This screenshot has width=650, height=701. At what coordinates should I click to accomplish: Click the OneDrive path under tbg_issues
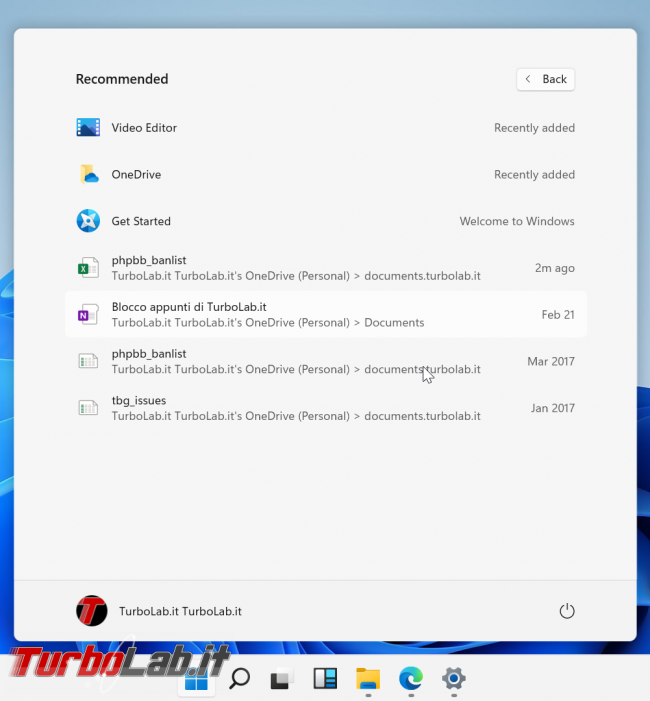pyautogui.click(x=296, y=416)
